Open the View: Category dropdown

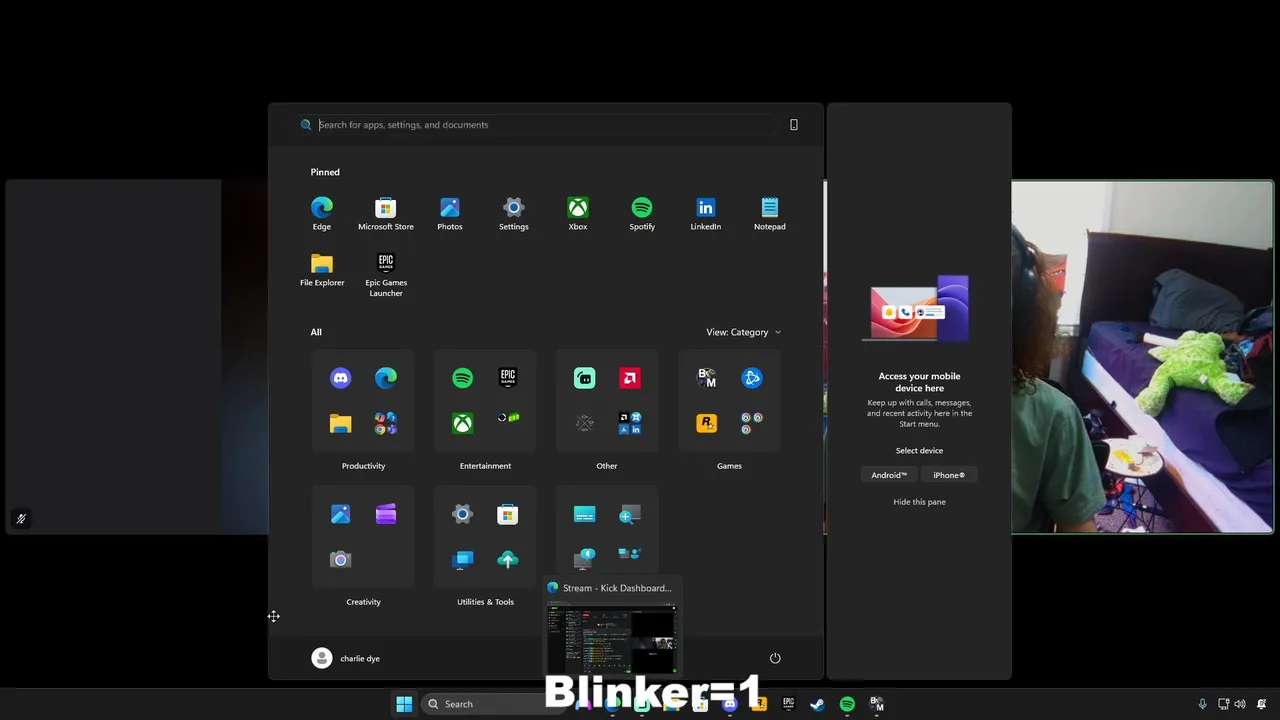tap(743, 332)
